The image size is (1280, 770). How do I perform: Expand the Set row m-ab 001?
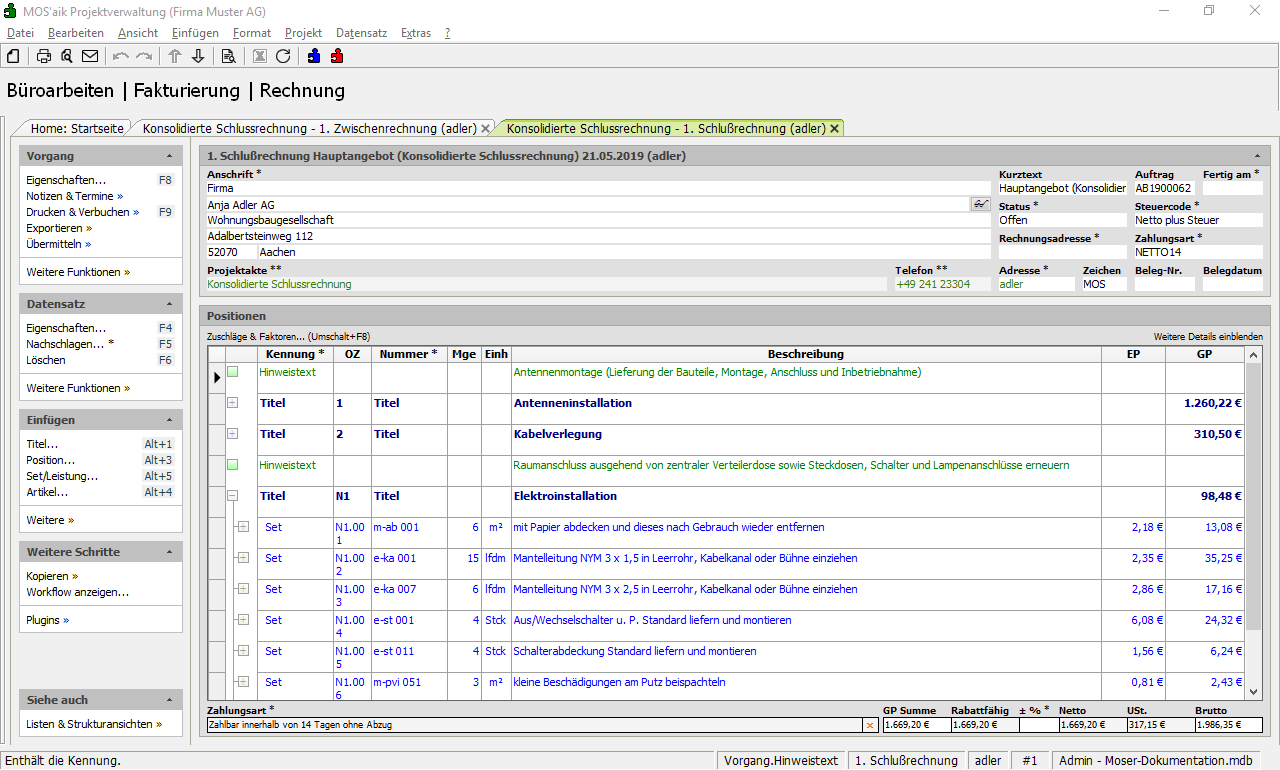click(242, 527)
